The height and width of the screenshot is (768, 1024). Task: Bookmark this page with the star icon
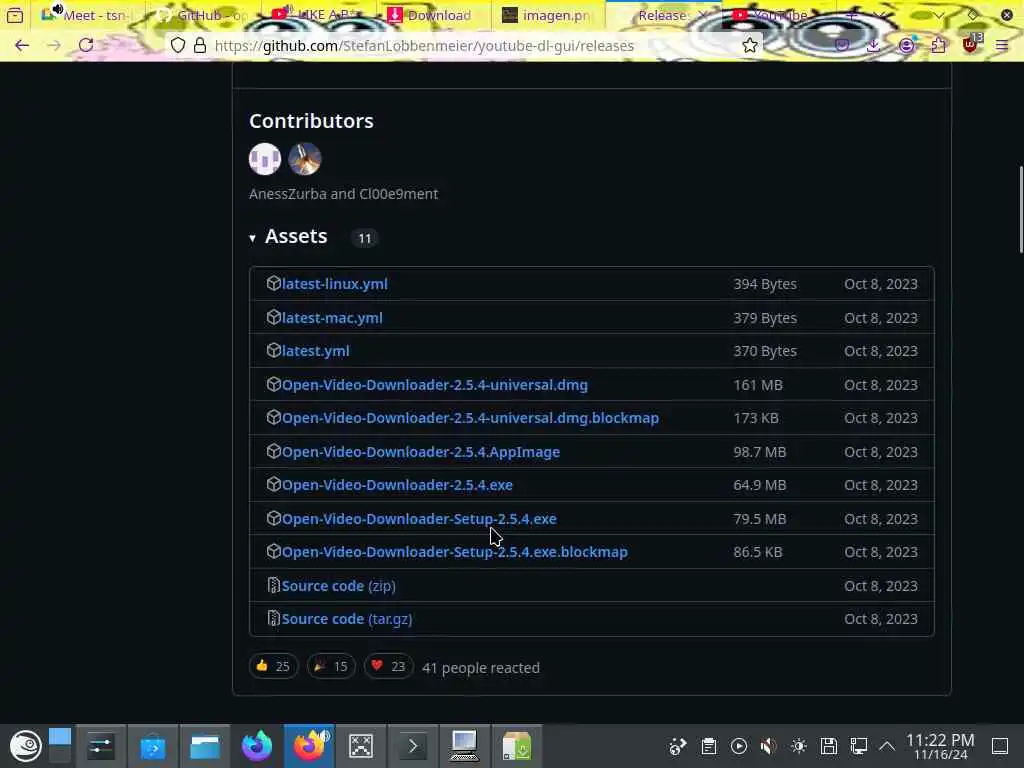pyautogui.click(x=750, y=45)
